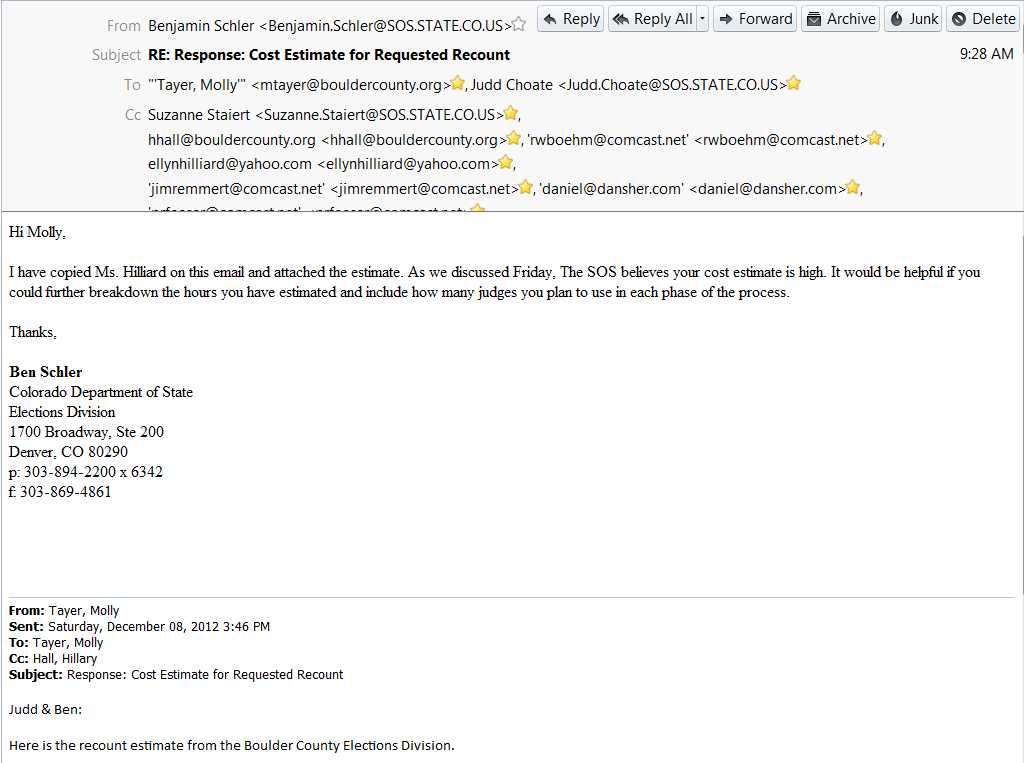Toggle the star beside mtayer@bouldercounty.org

458,83
